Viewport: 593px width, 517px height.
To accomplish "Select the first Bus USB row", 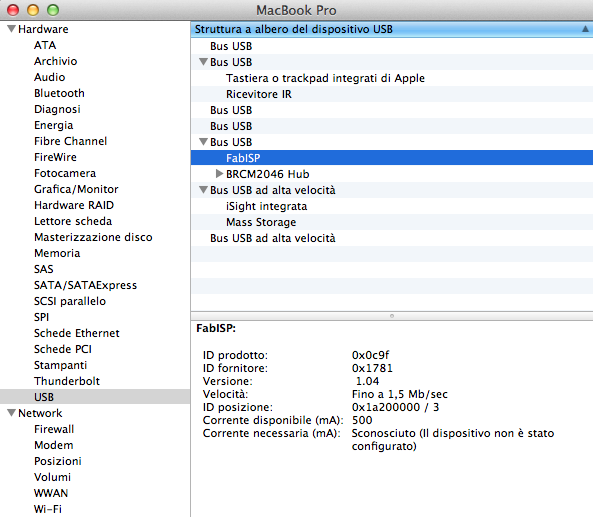I will 392,46.
